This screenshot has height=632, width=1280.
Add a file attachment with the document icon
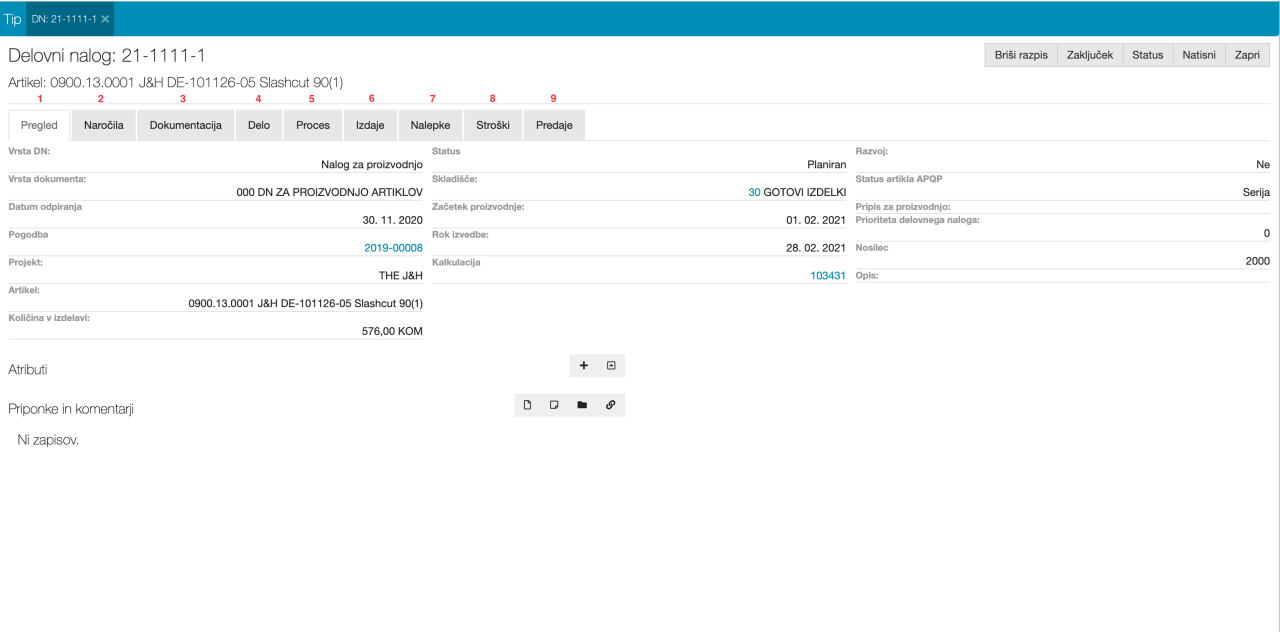click(x=528, y=405)
